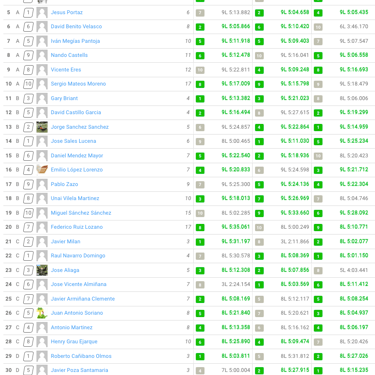Click the lap time 8L 5:04.937
The width and height of the screenshot is (375, 375).
354,313
